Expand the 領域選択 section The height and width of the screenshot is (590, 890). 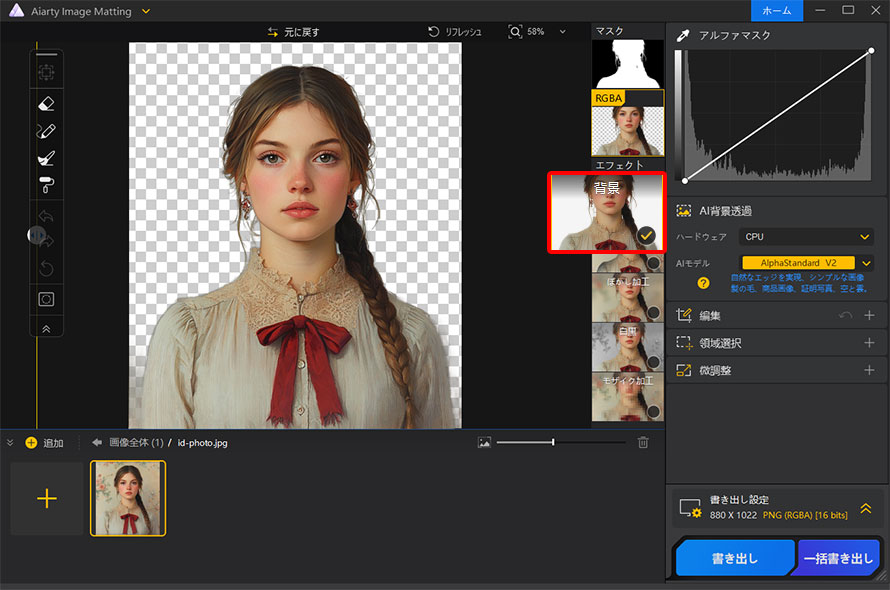pyautogui.click(x=868, y=343)
